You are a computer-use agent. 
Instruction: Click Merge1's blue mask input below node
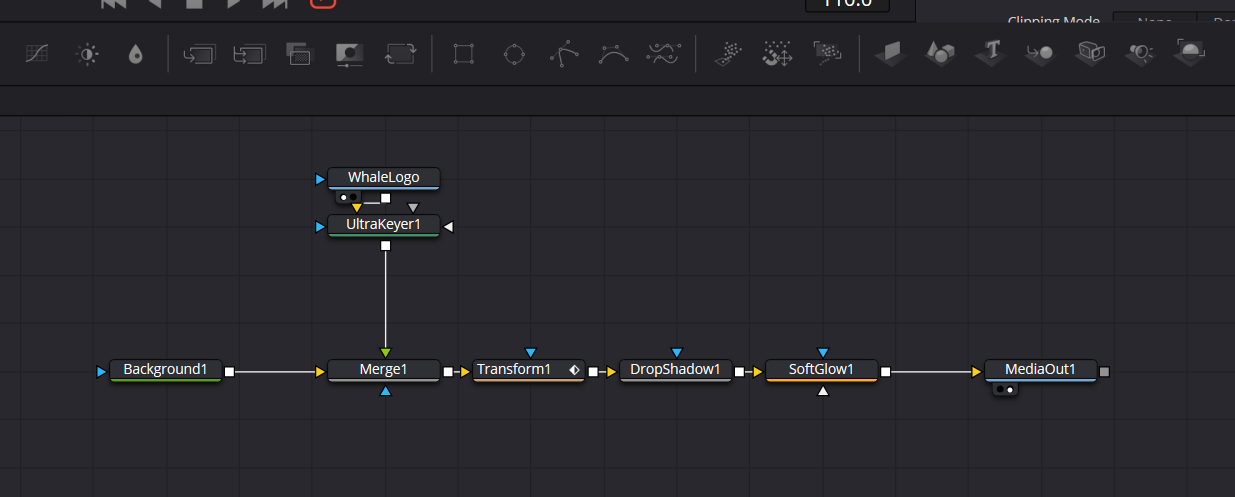click(385, 390)
